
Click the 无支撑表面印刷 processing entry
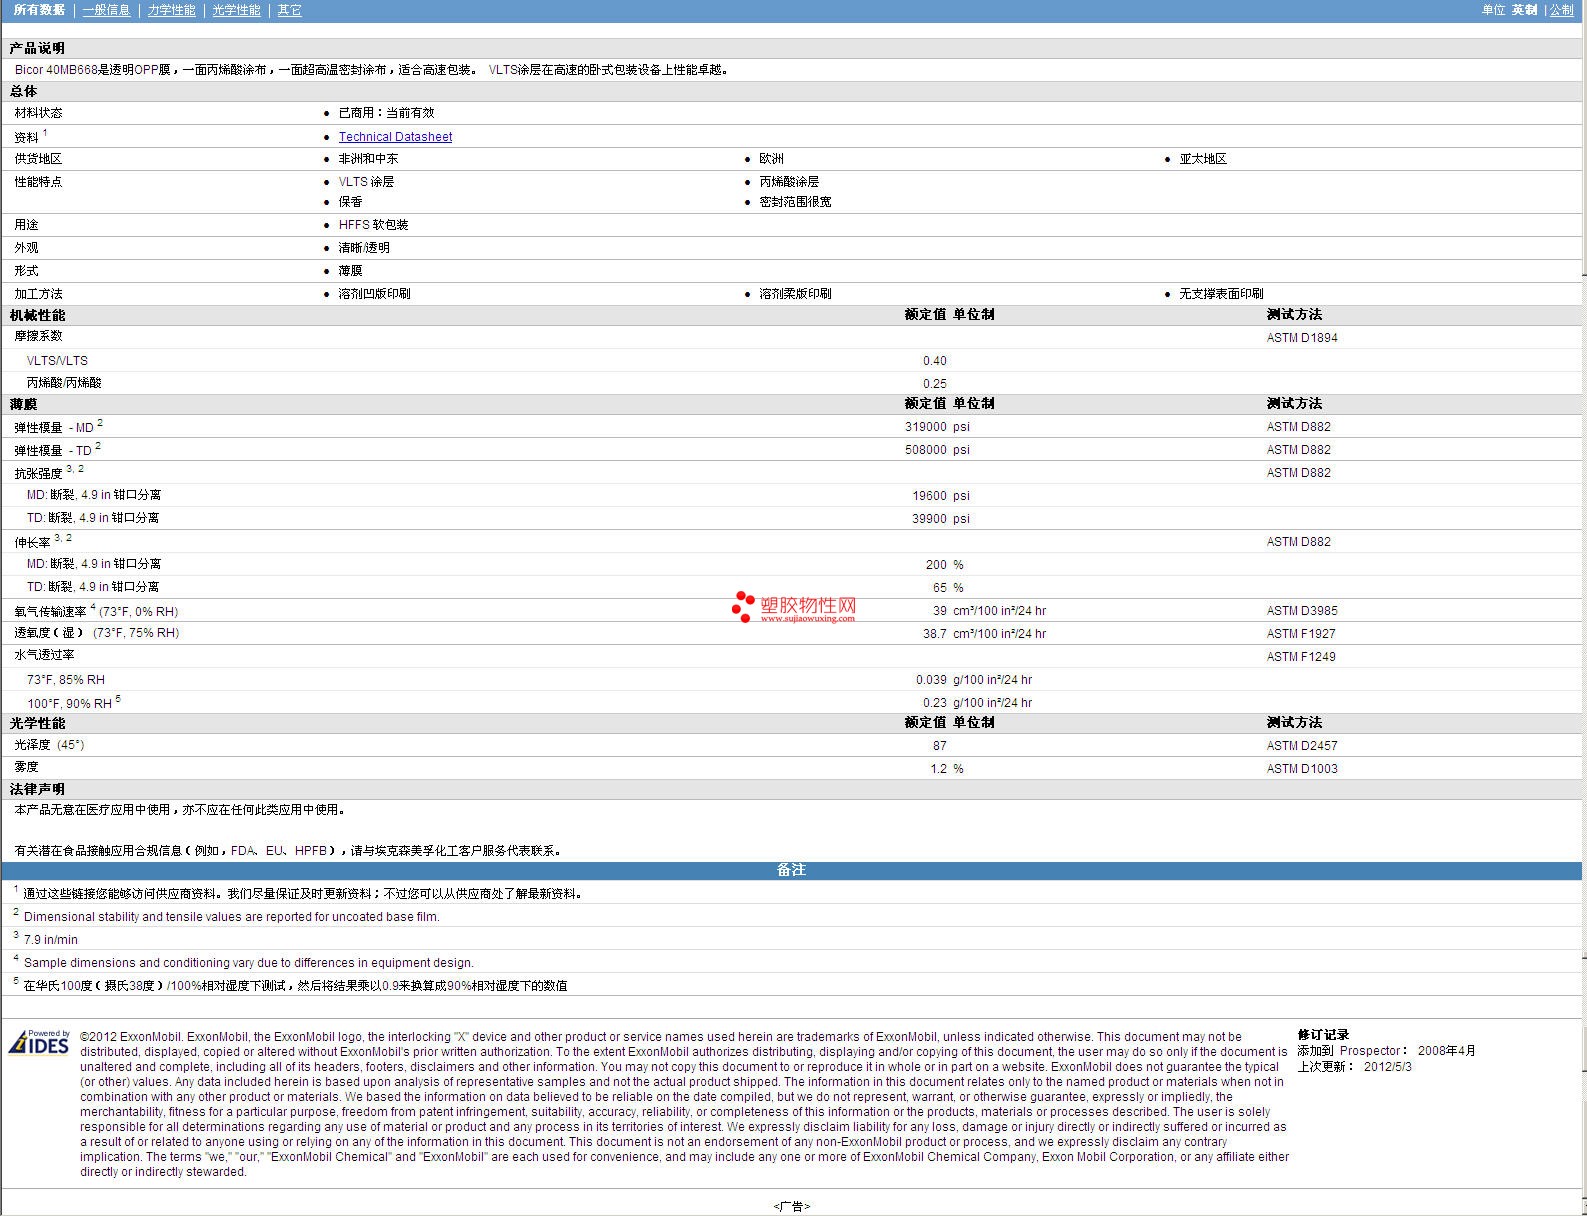click(1221, 294)
